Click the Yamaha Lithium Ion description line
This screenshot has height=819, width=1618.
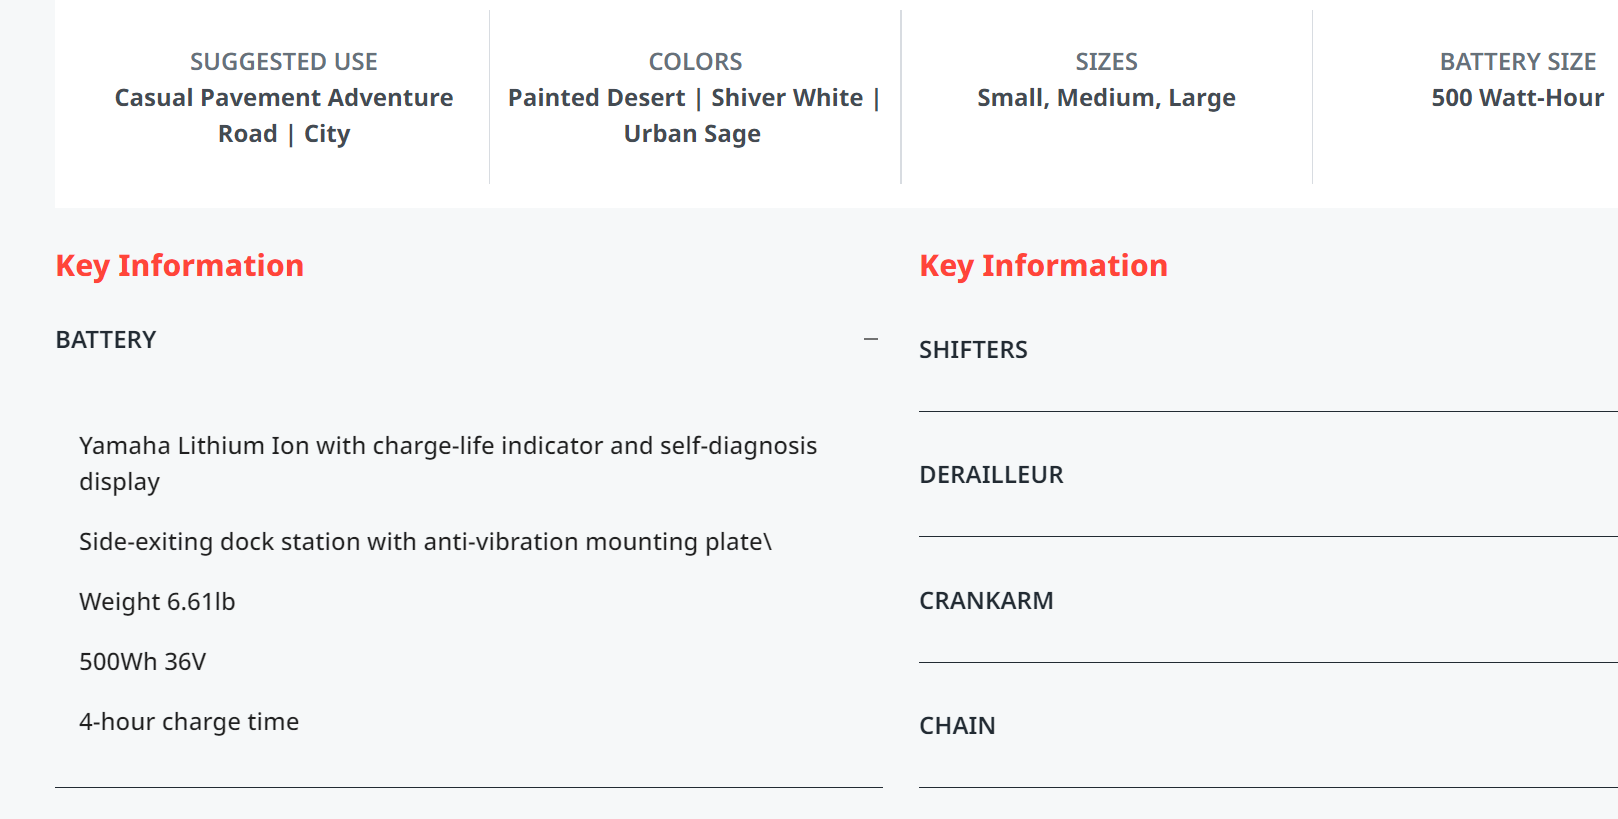[x=448, y=446]
